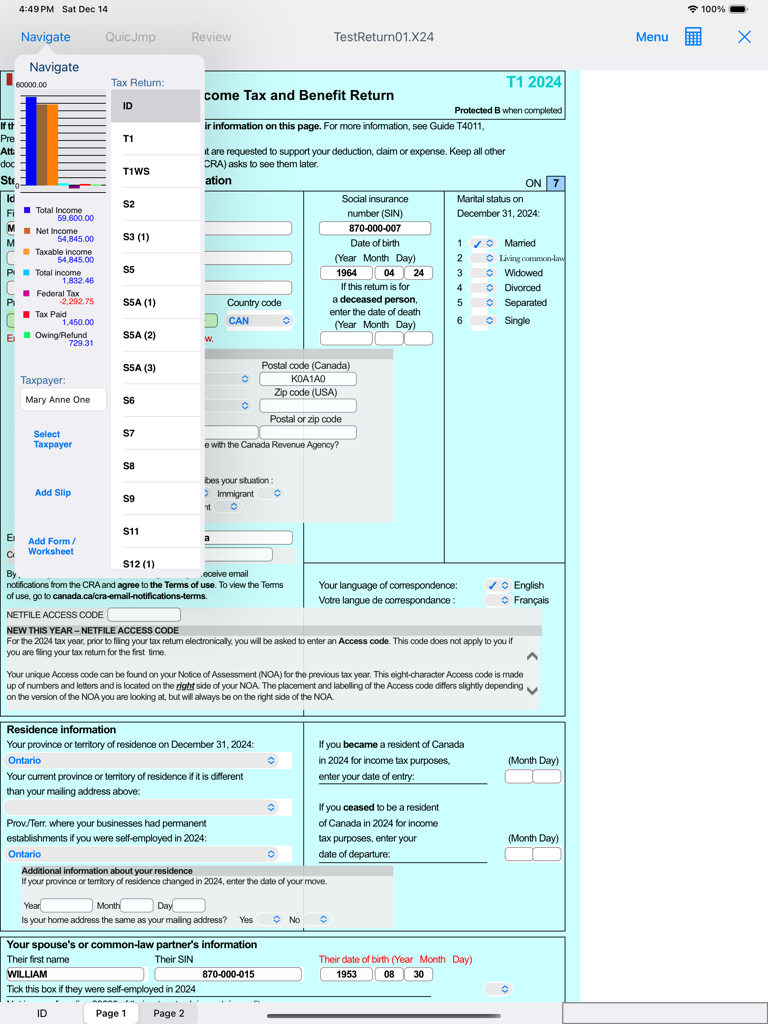Click the brown Net Income legend swatch
This screenshot has height=1024, width=768.
click(27, 231)
